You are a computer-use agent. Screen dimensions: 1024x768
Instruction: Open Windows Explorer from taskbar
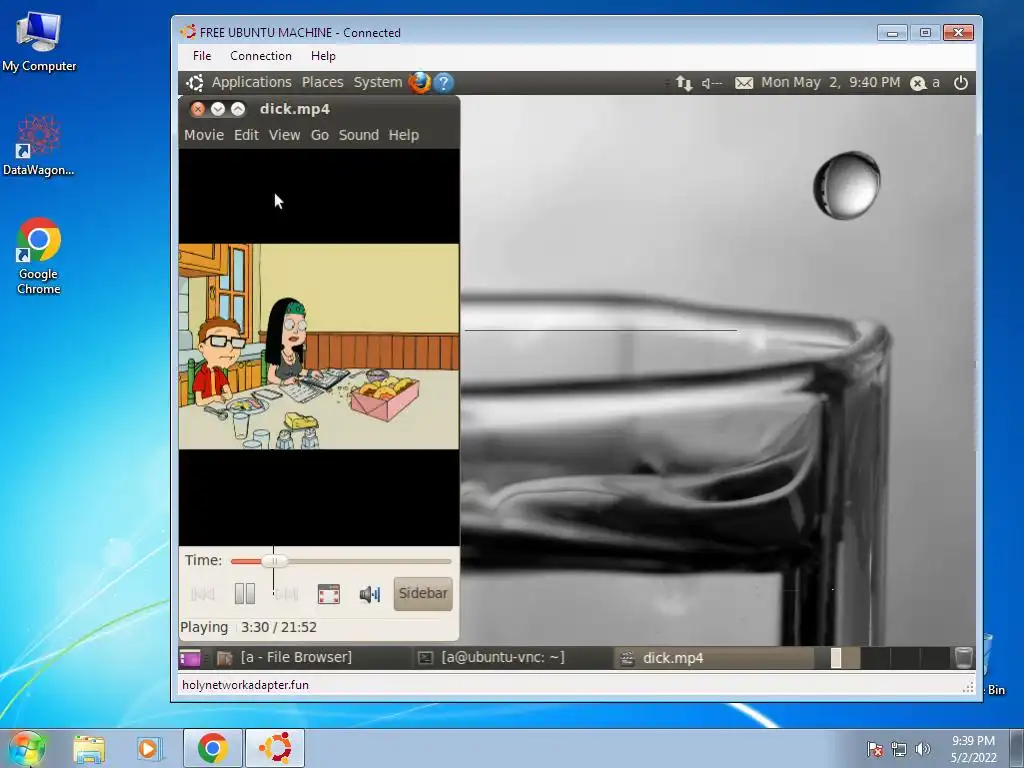[x=89, y=748]
